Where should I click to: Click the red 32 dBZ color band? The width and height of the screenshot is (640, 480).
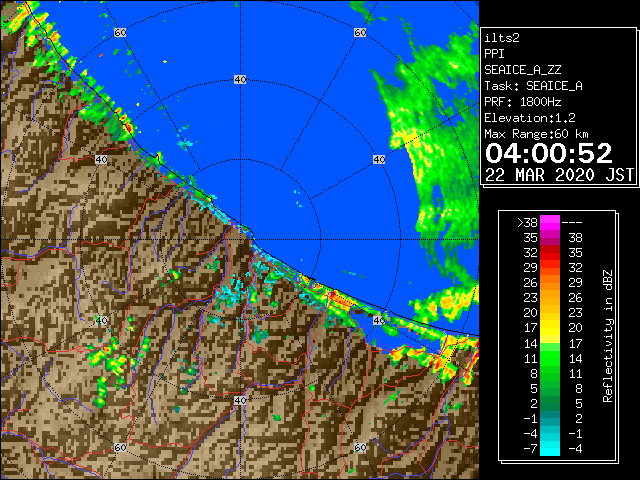[x=550, y=253]
